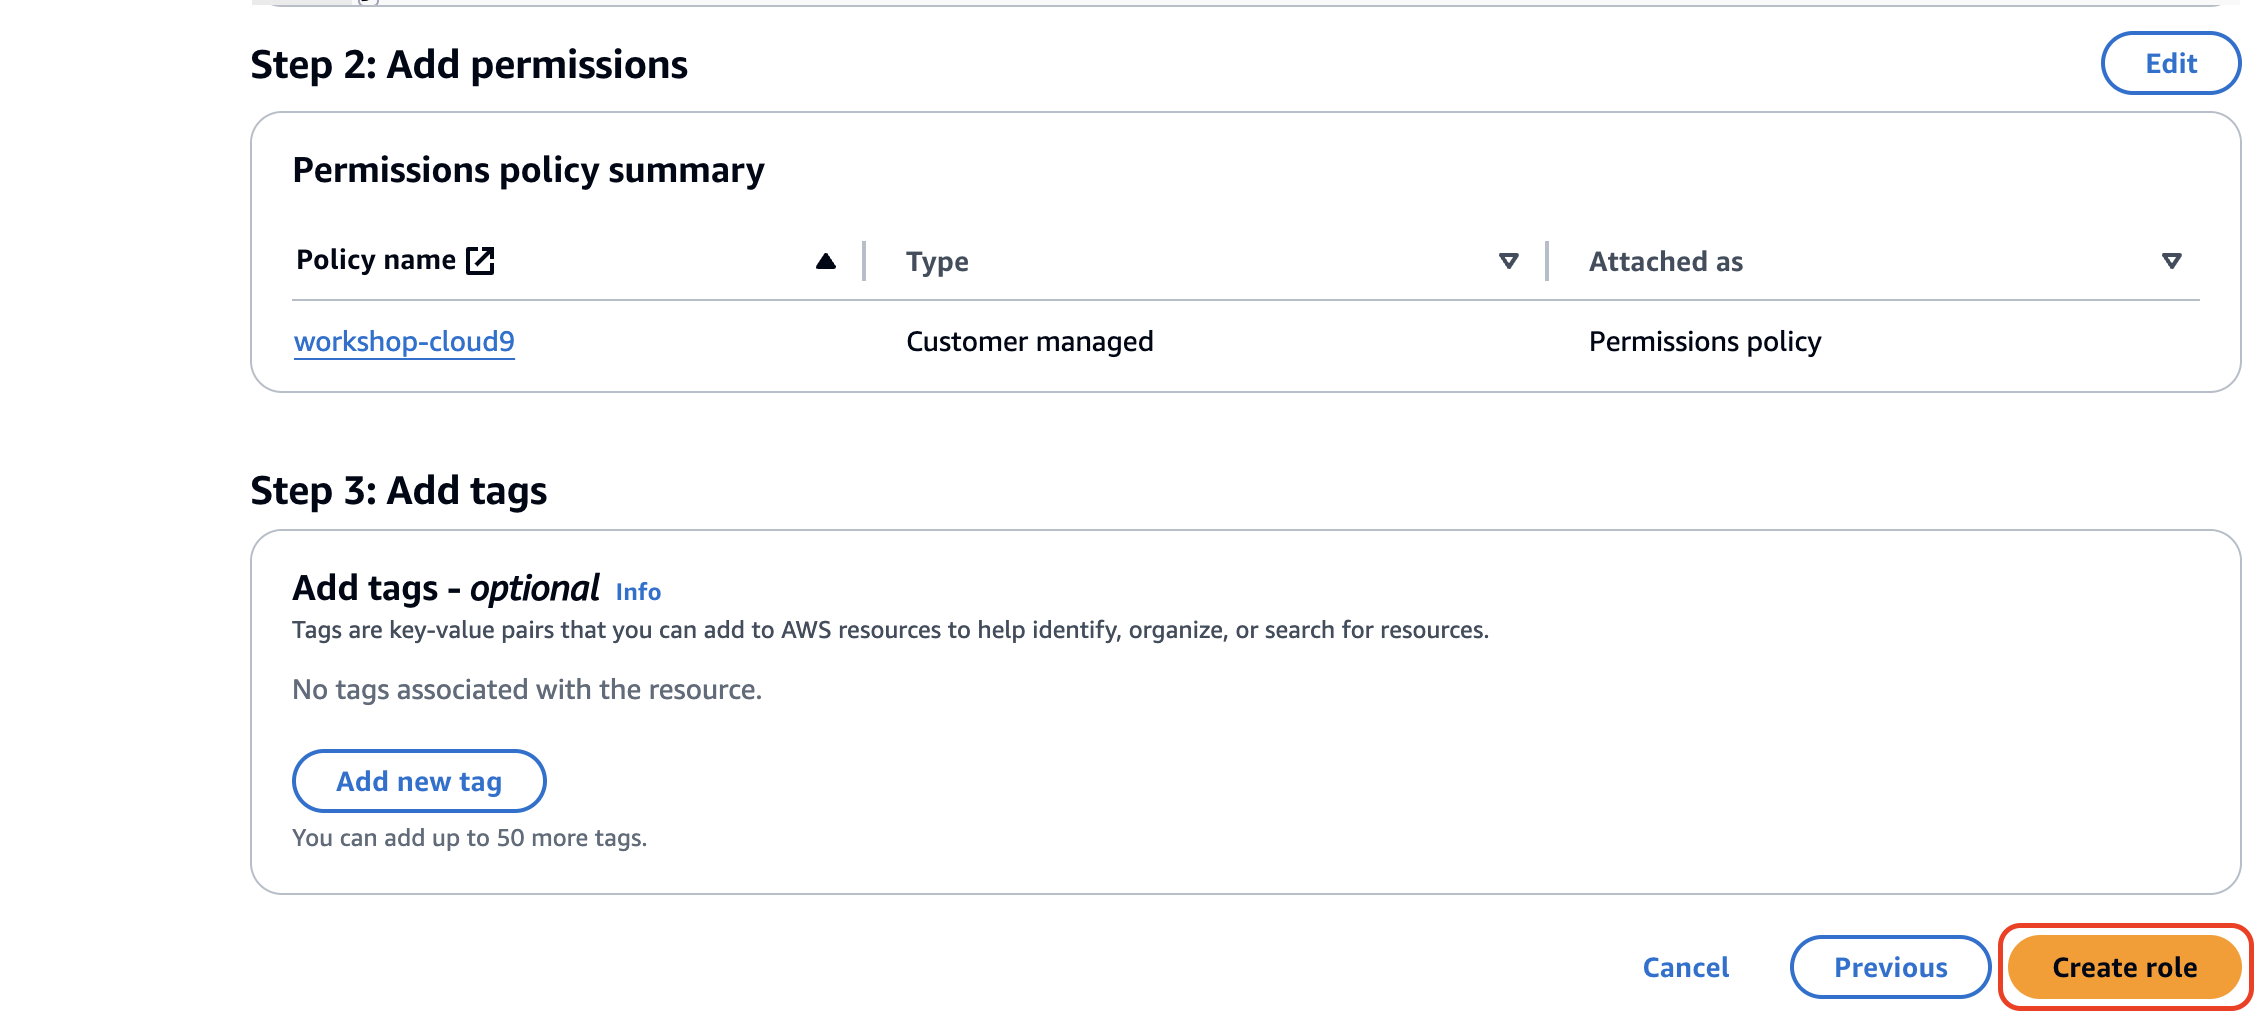
Task: Click the filter icon on the Type column
Action: point(1508,260)
